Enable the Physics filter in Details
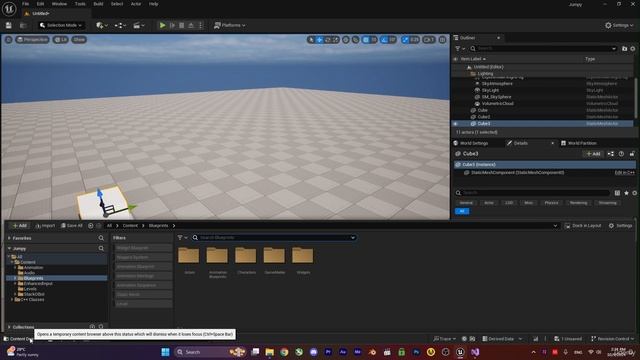 point(551,203)
